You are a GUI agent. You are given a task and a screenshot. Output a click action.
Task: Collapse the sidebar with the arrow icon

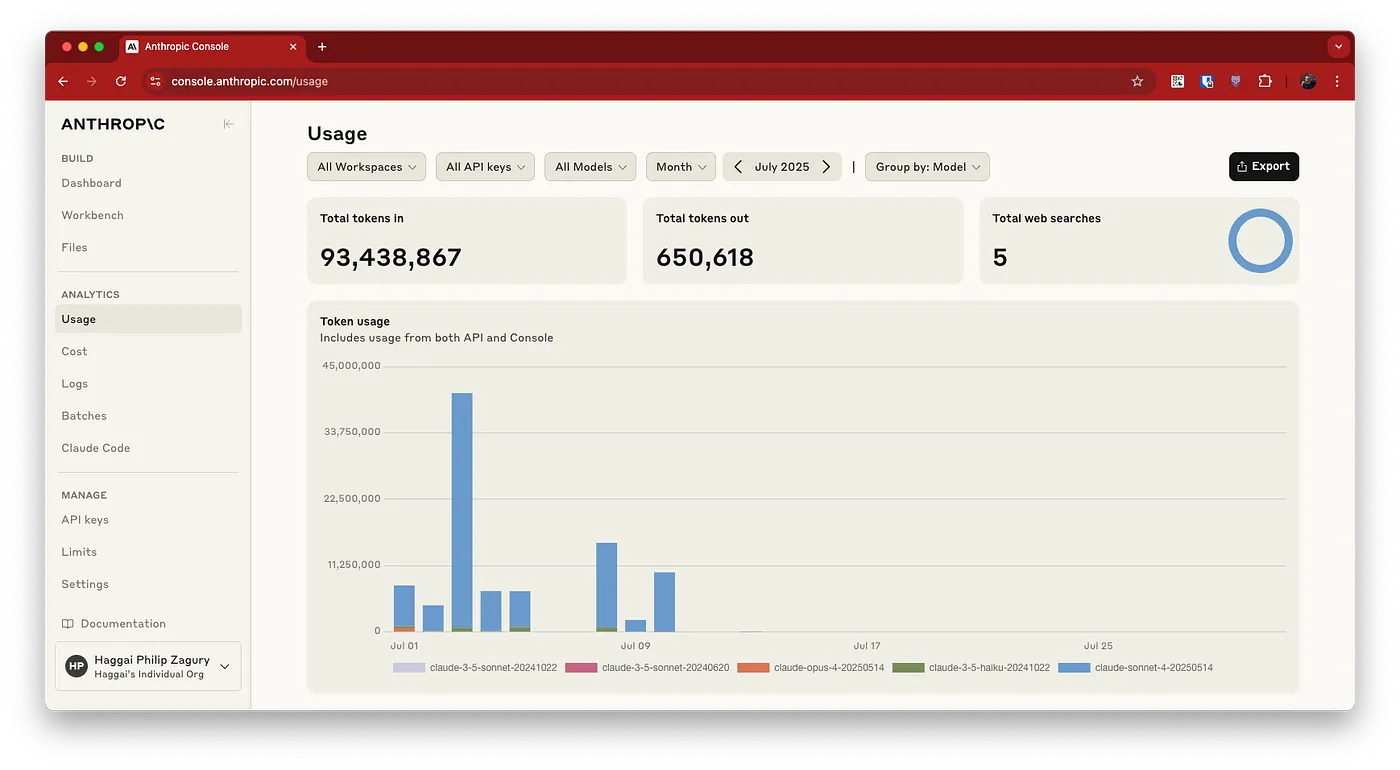click(x=228, y=124)
